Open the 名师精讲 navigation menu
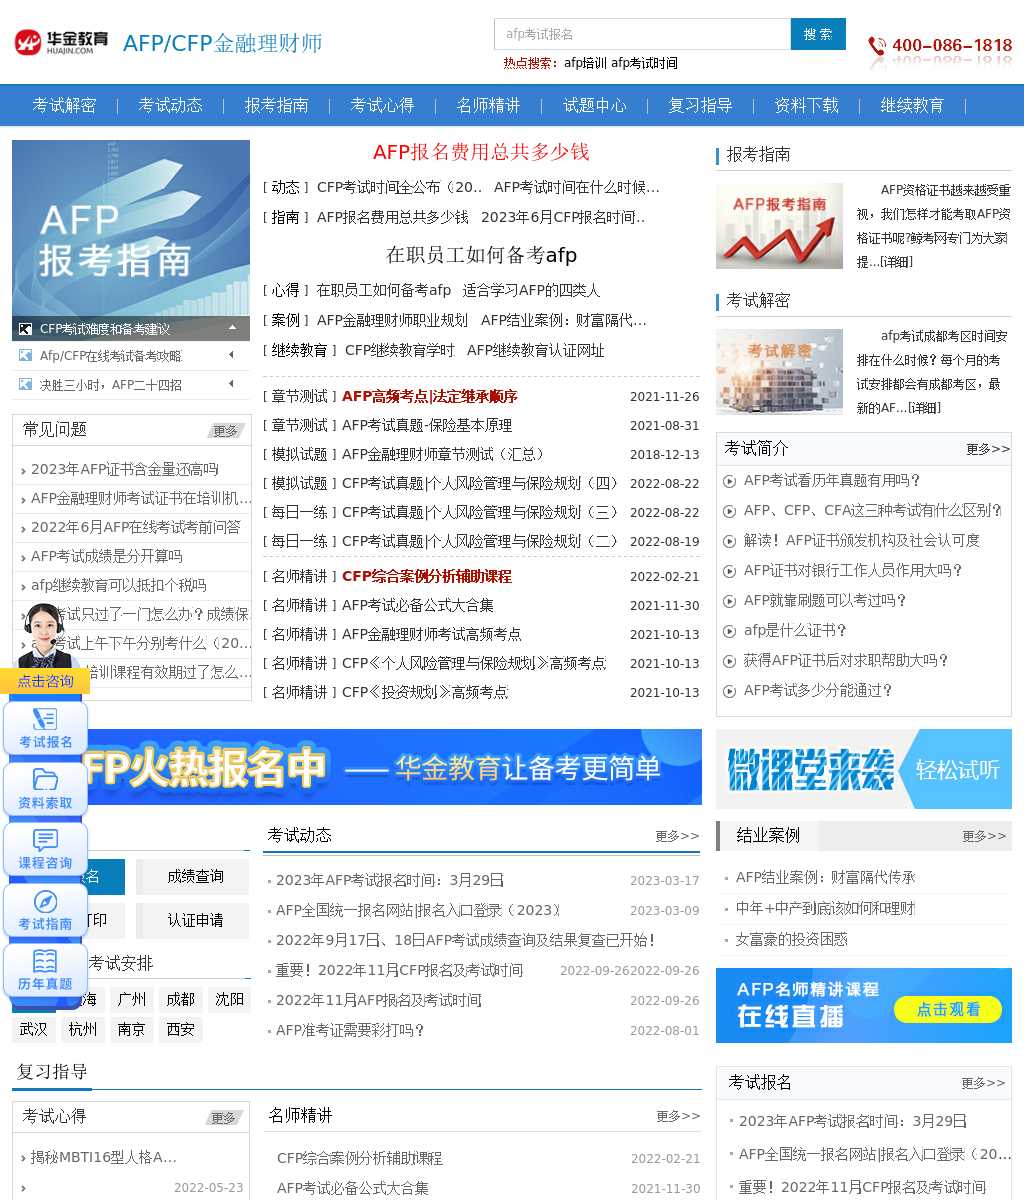The width and height of the screenshot is (1024, 1200). pyautogui.click(x=488, y=105)
